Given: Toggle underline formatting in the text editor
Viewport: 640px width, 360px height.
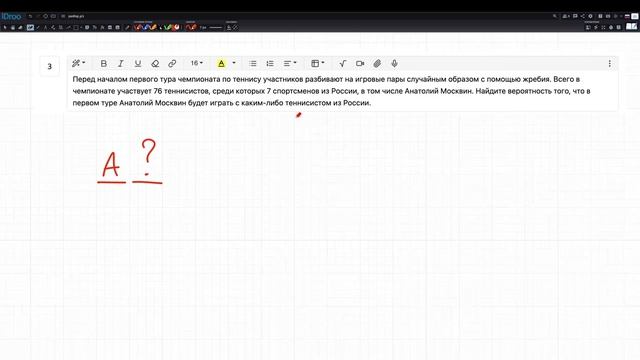Looking at the screenshot, I should point(138,63).
